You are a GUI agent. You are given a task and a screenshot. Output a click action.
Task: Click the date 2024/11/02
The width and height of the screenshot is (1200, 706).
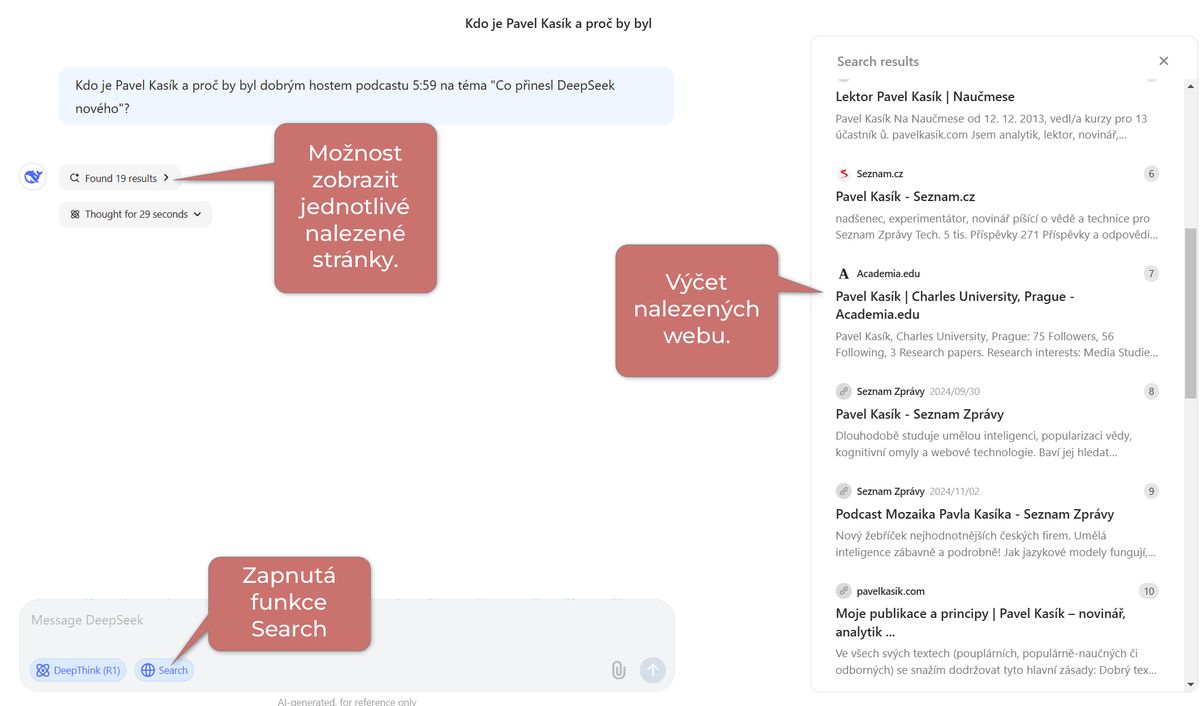click(954, 491)
